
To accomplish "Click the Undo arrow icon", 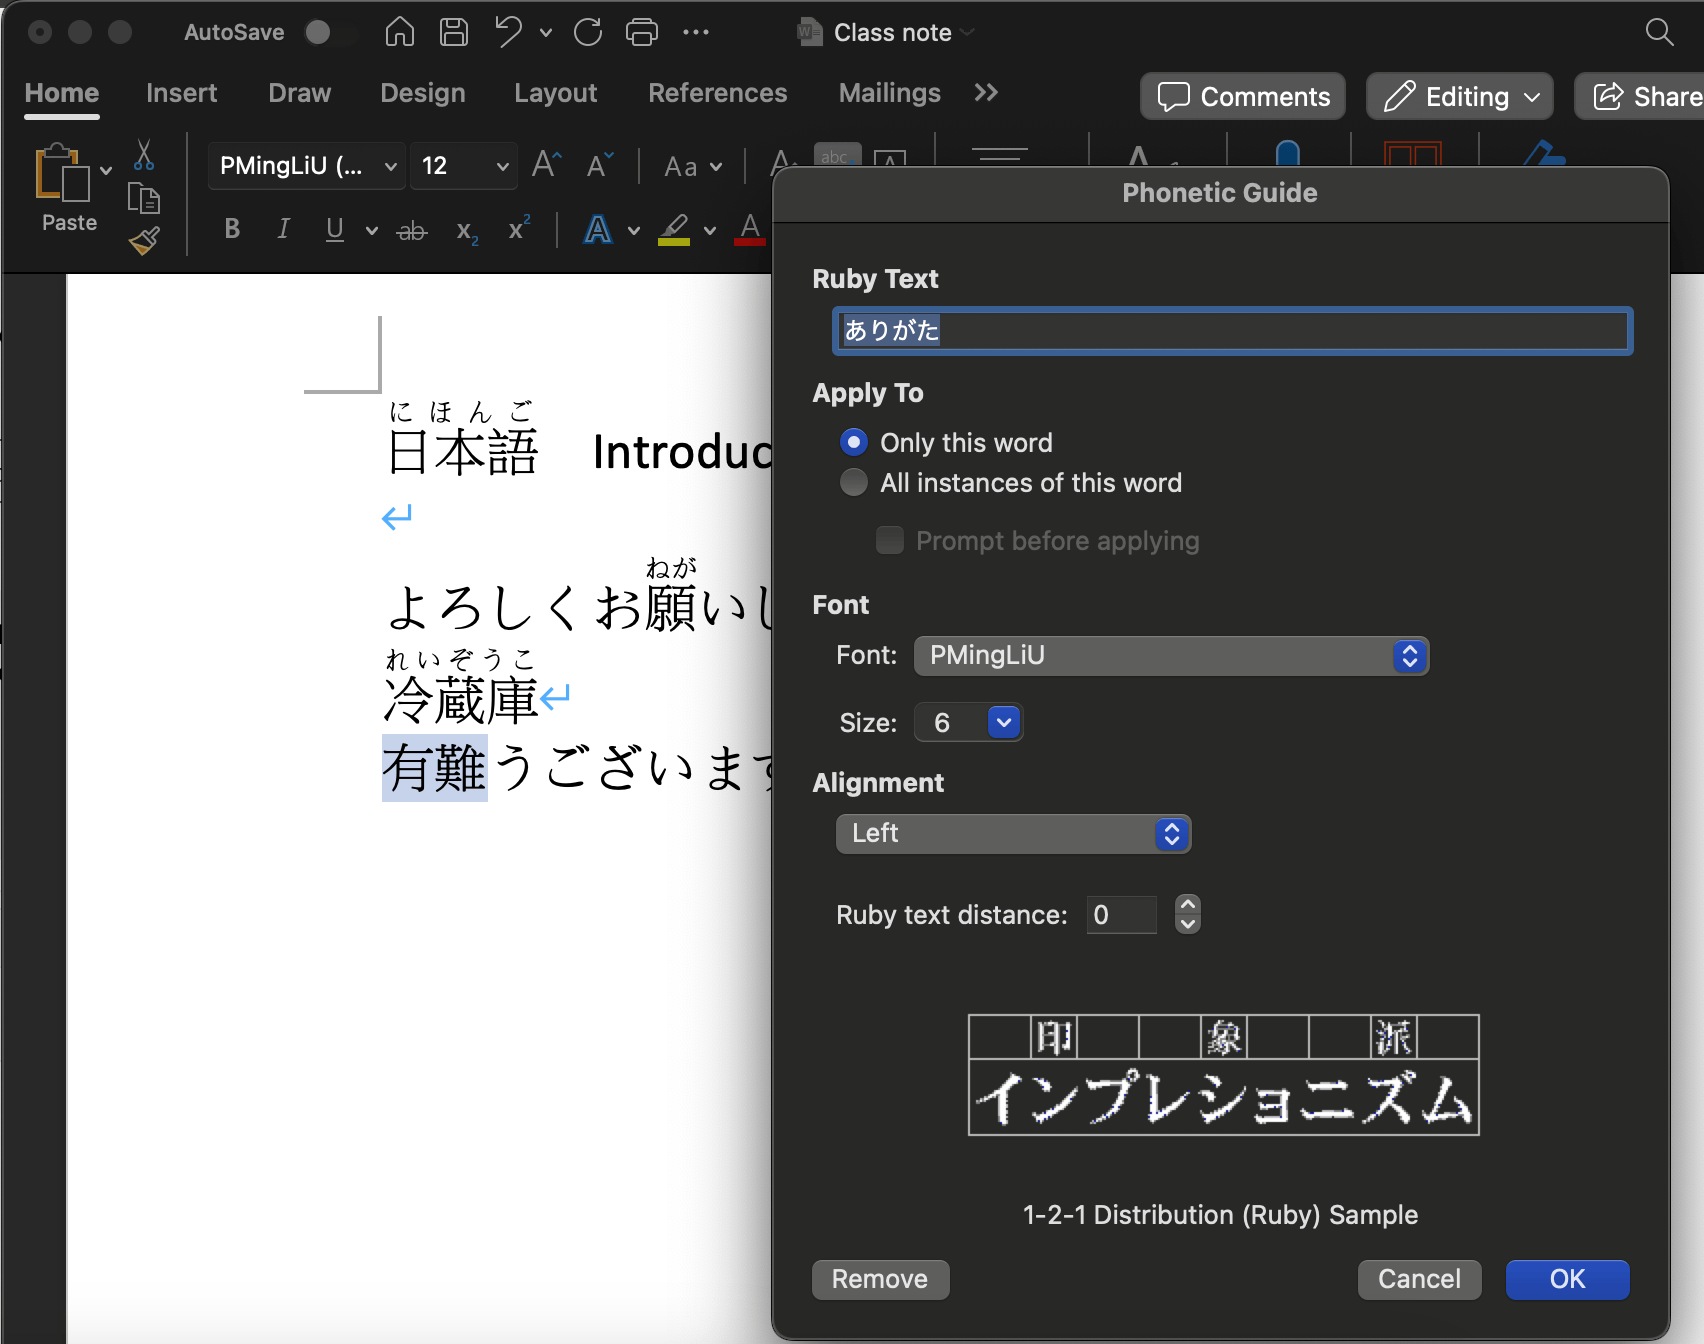I will click(508, 32).
